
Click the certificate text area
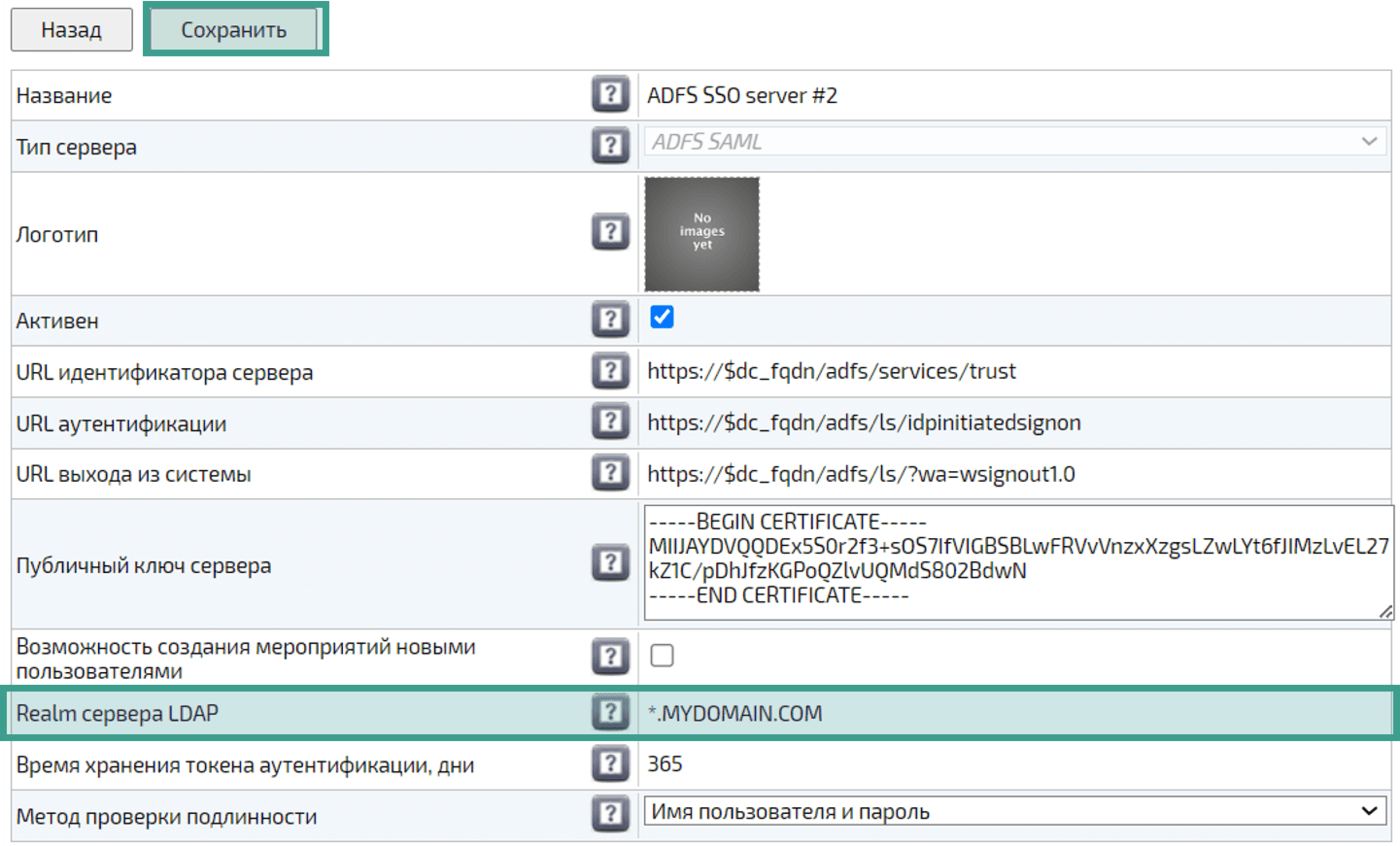[x=1014, y=562]
